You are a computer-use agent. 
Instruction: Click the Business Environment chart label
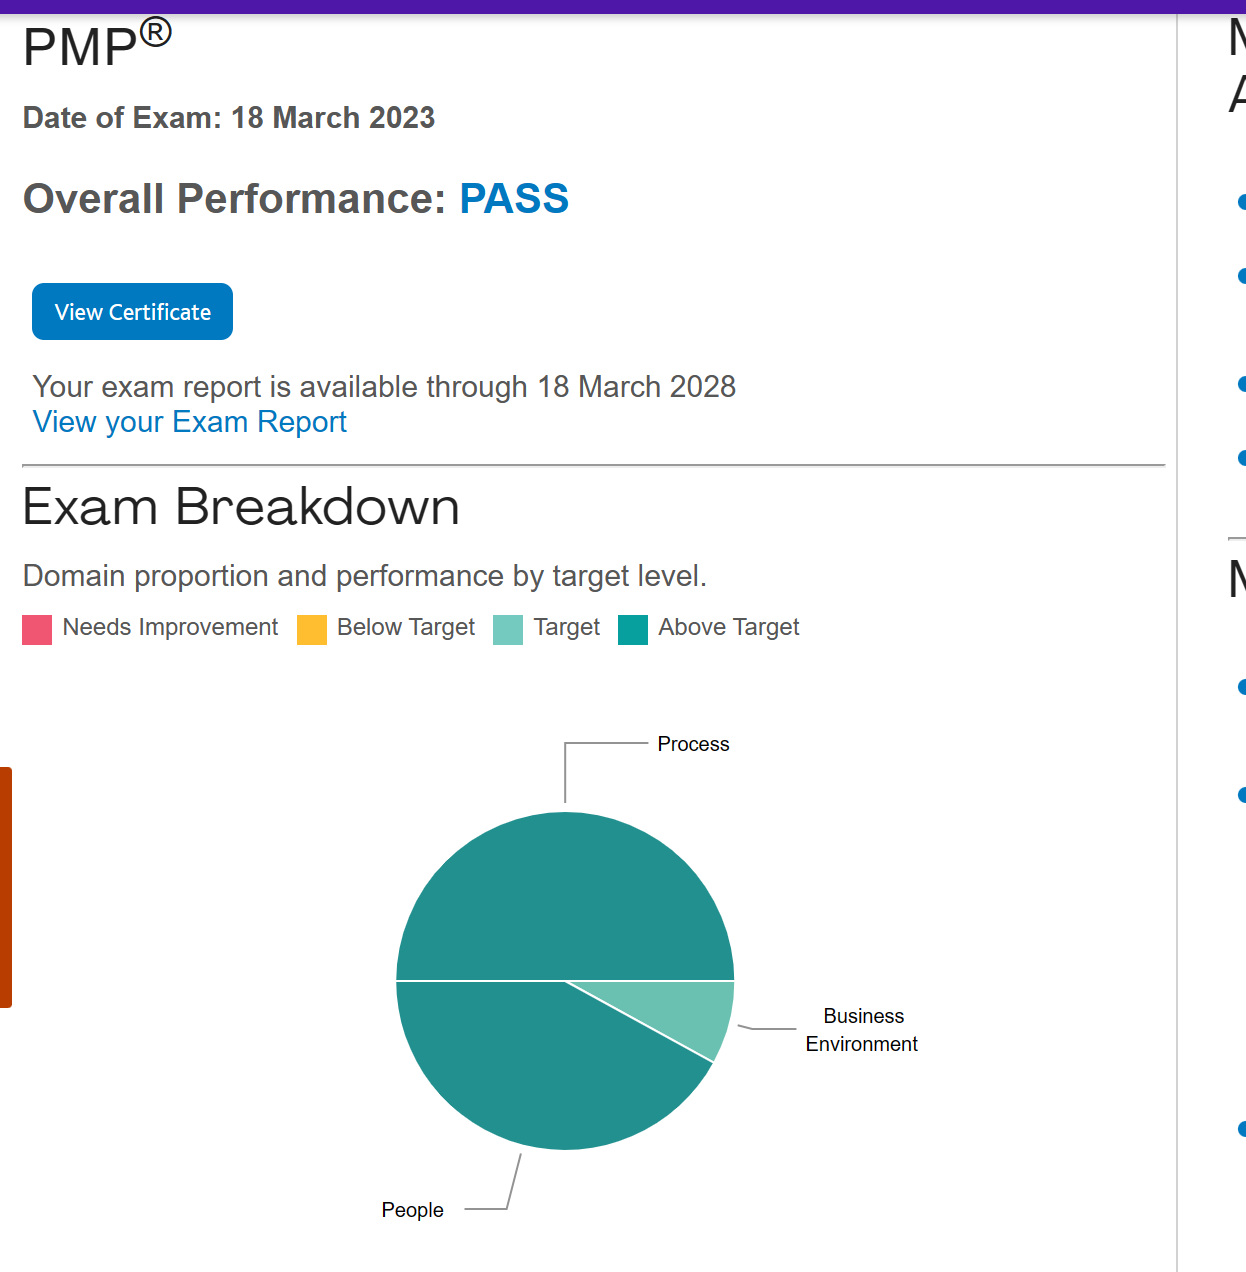[862, 1030]
